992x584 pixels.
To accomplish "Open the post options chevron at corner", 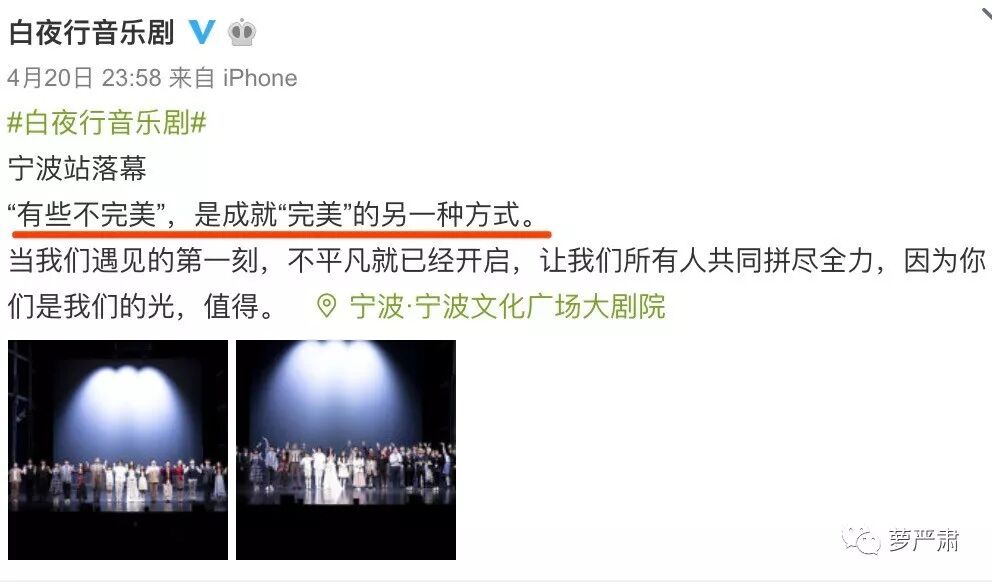I will 986,13.
